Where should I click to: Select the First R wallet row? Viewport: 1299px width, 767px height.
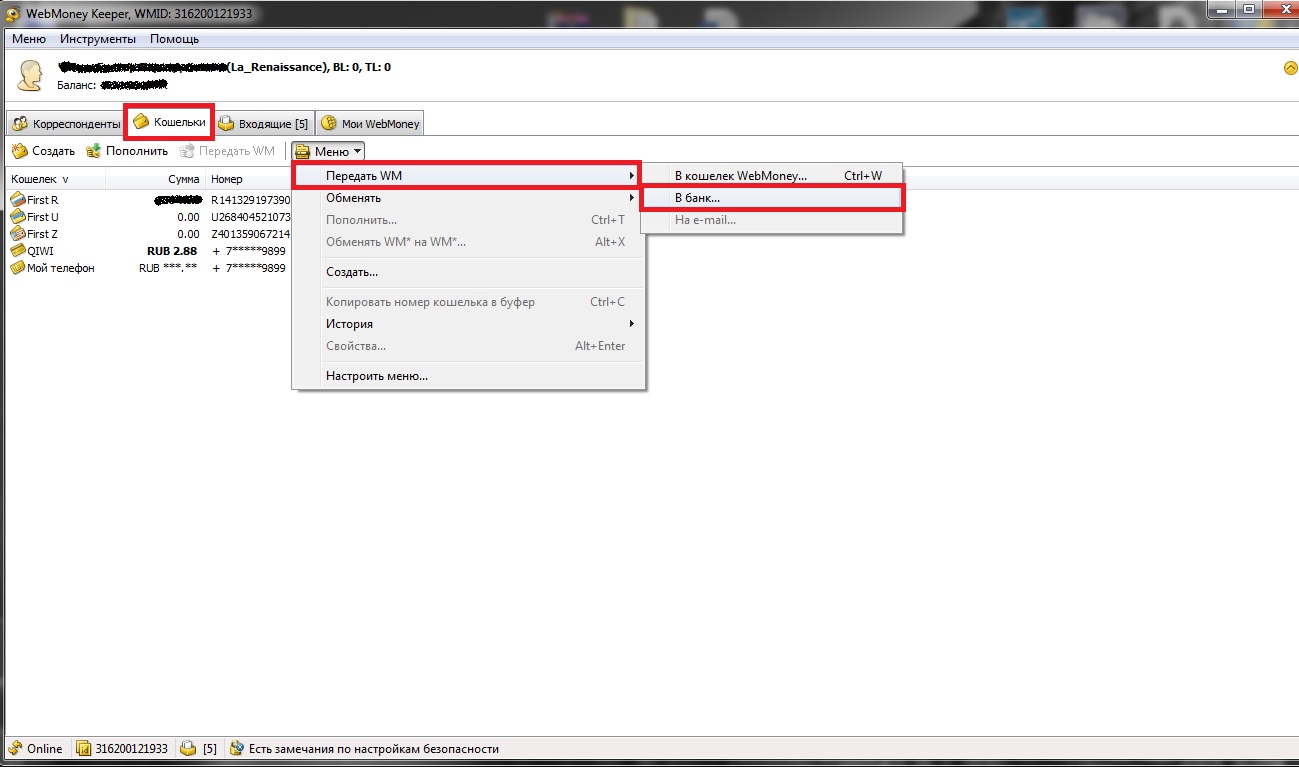(x=149, y=201)
